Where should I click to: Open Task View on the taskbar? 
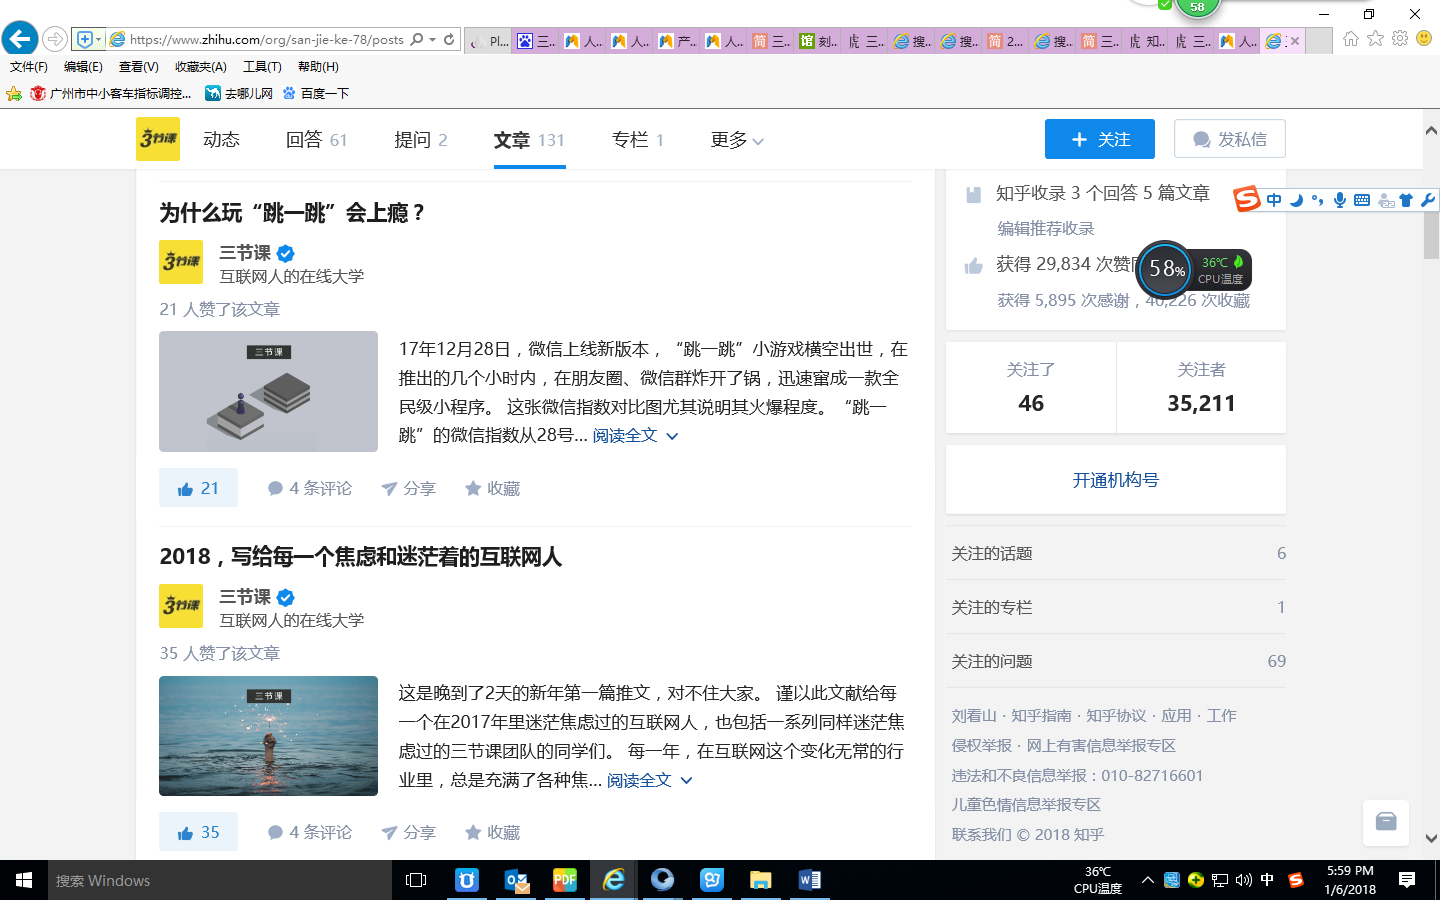click(416, 880)
